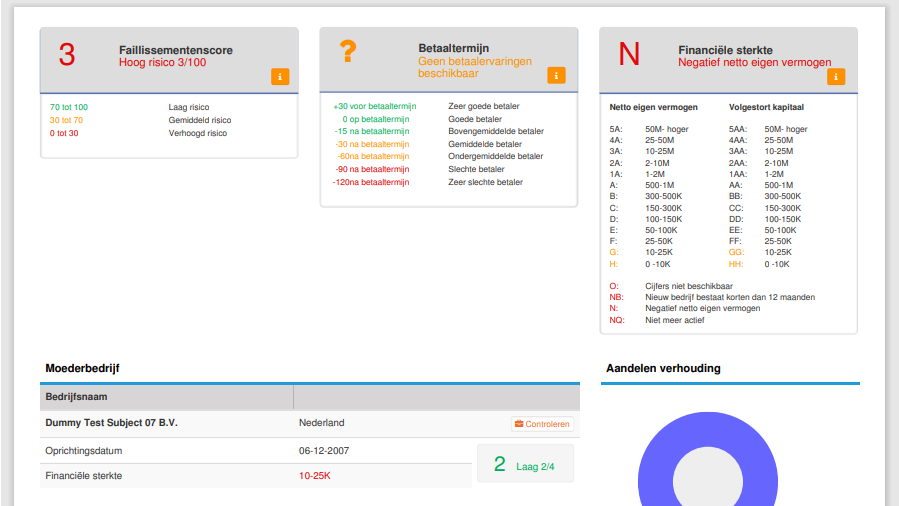Click the Aandelen verhouding heading
899x506 pixels.
(663, 368)
